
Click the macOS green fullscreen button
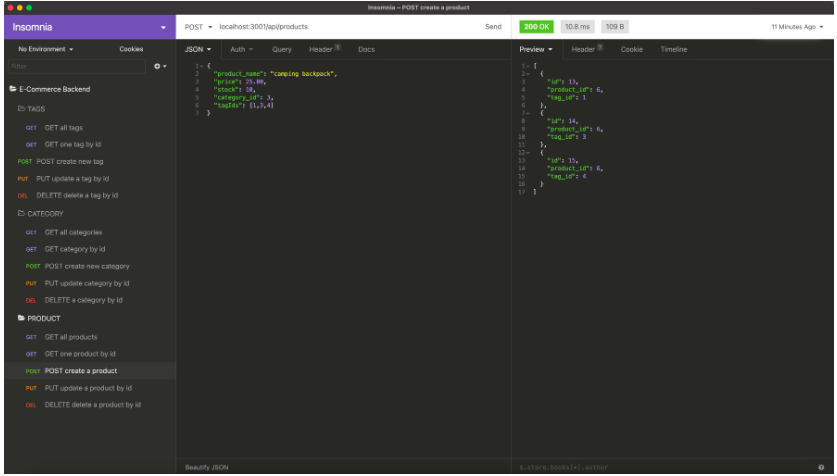(x=29, y=7)
